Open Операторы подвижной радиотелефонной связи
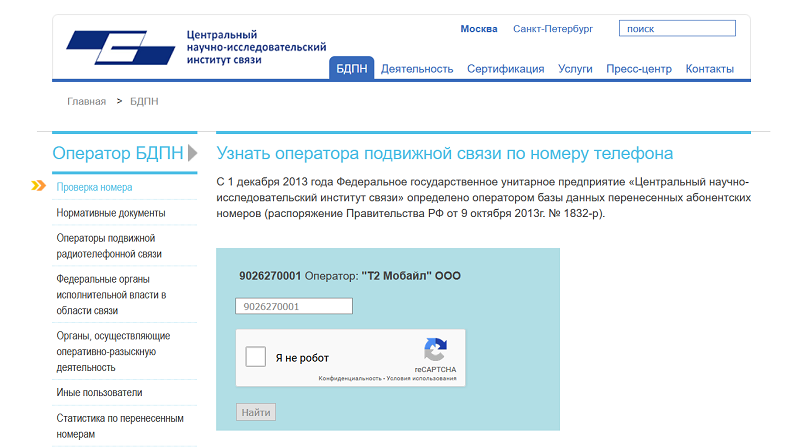The width and height of the screenshot is (785, 447). [x=109, y=246]
